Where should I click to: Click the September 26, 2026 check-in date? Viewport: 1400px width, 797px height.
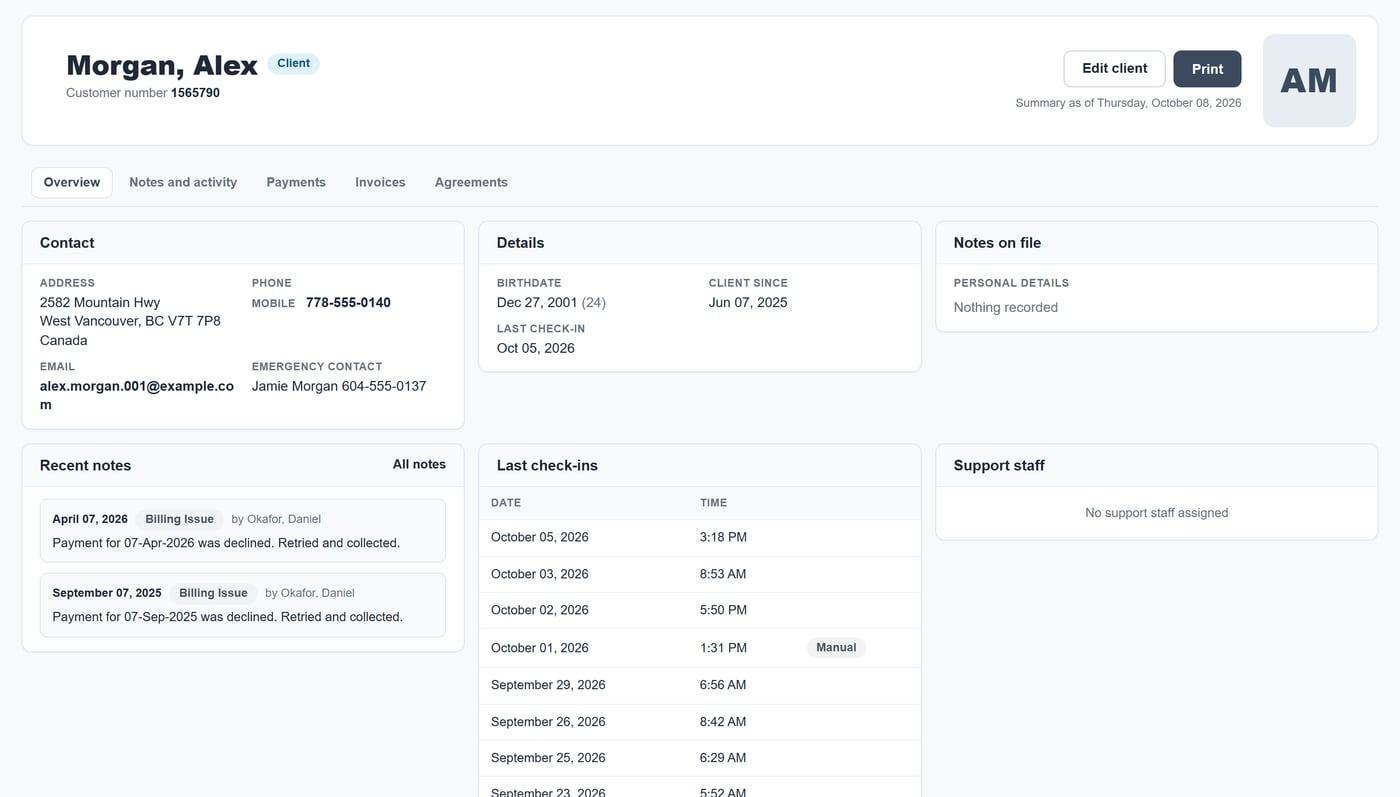click(548, 722)
